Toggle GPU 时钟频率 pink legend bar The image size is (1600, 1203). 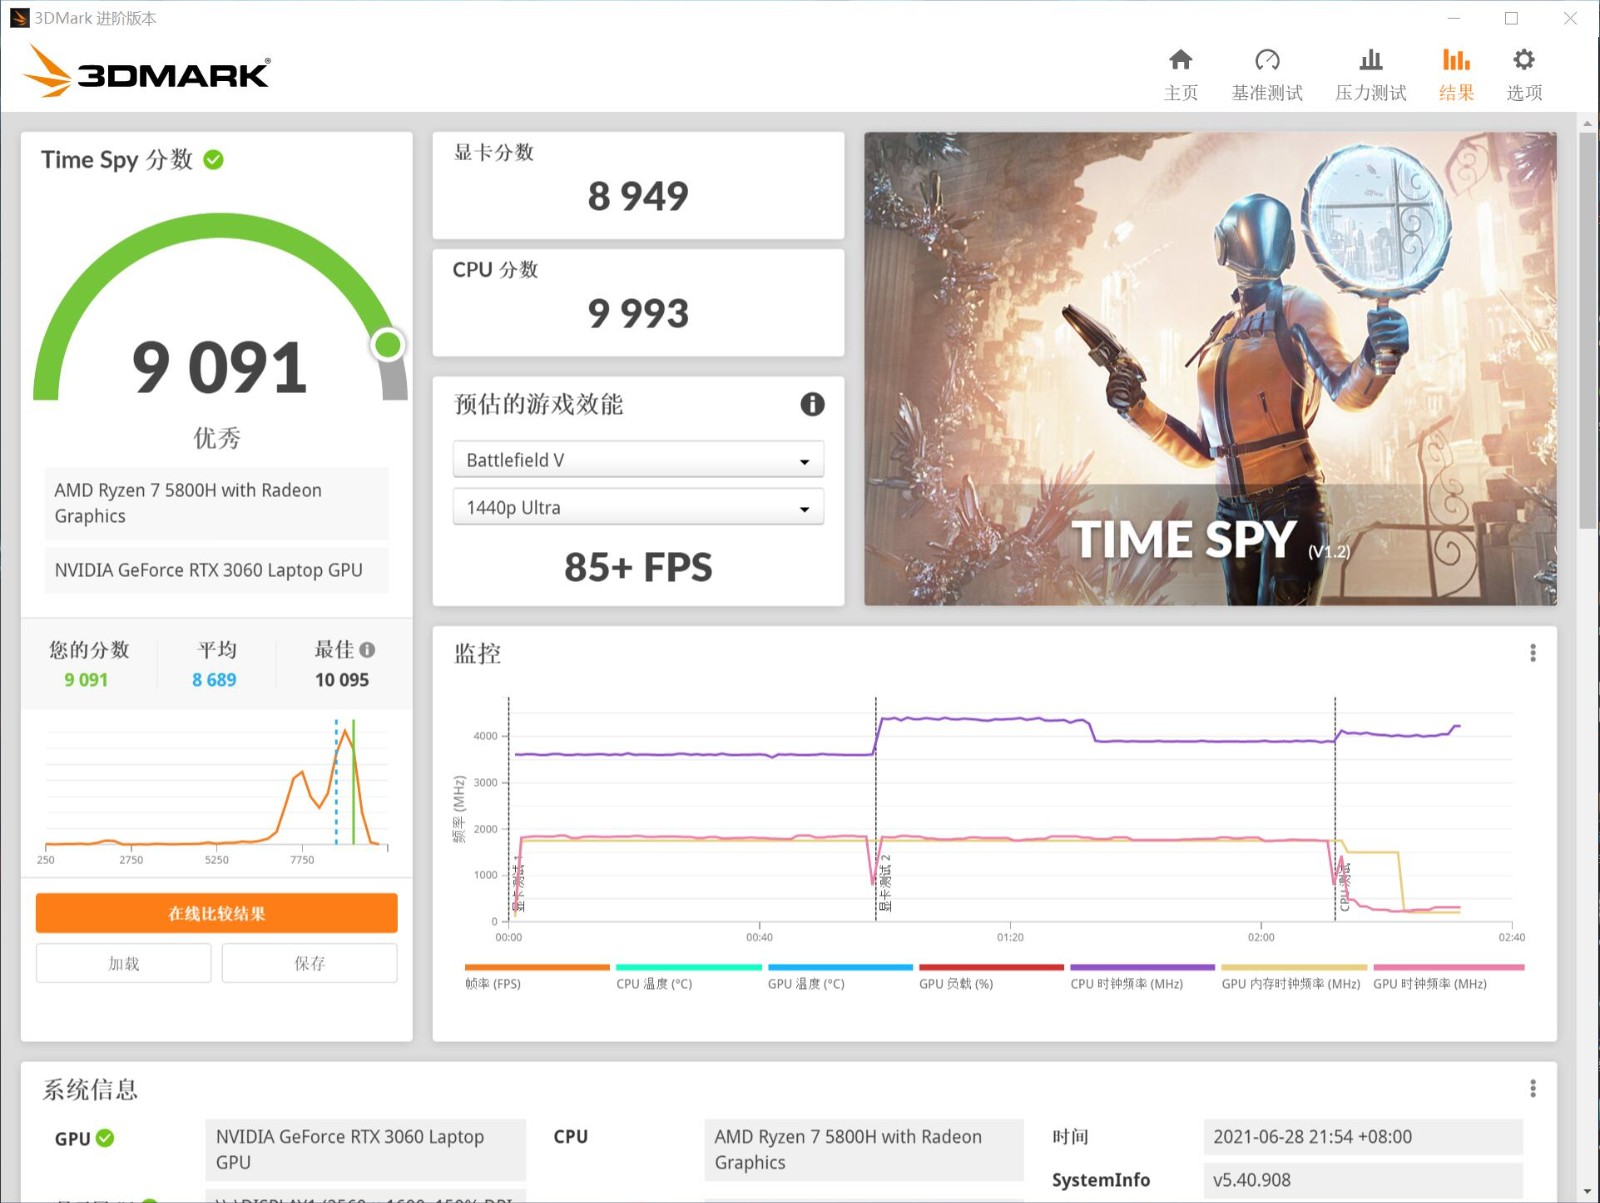coord(1448,967)
